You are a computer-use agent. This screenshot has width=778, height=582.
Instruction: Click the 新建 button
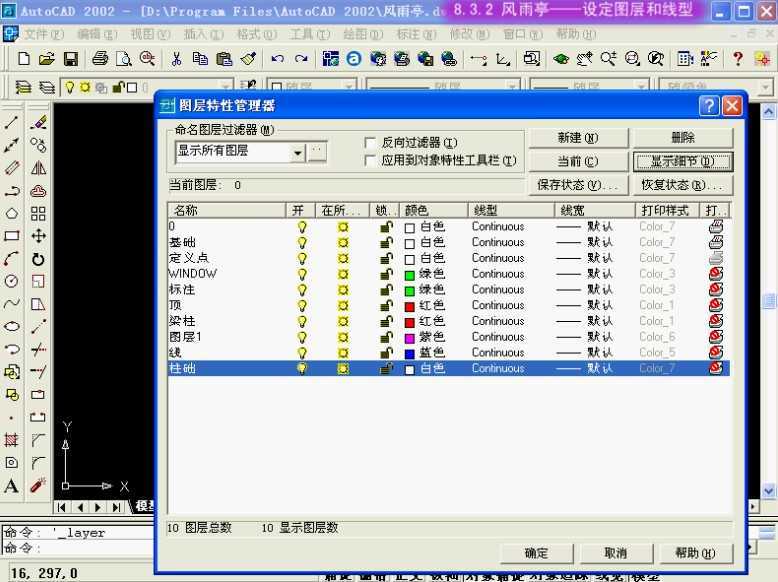click(x=579, y=137)
